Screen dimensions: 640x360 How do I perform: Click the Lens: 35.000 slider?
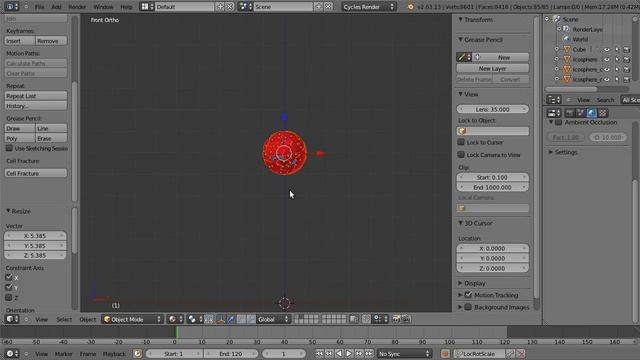[x=493, y=109]
